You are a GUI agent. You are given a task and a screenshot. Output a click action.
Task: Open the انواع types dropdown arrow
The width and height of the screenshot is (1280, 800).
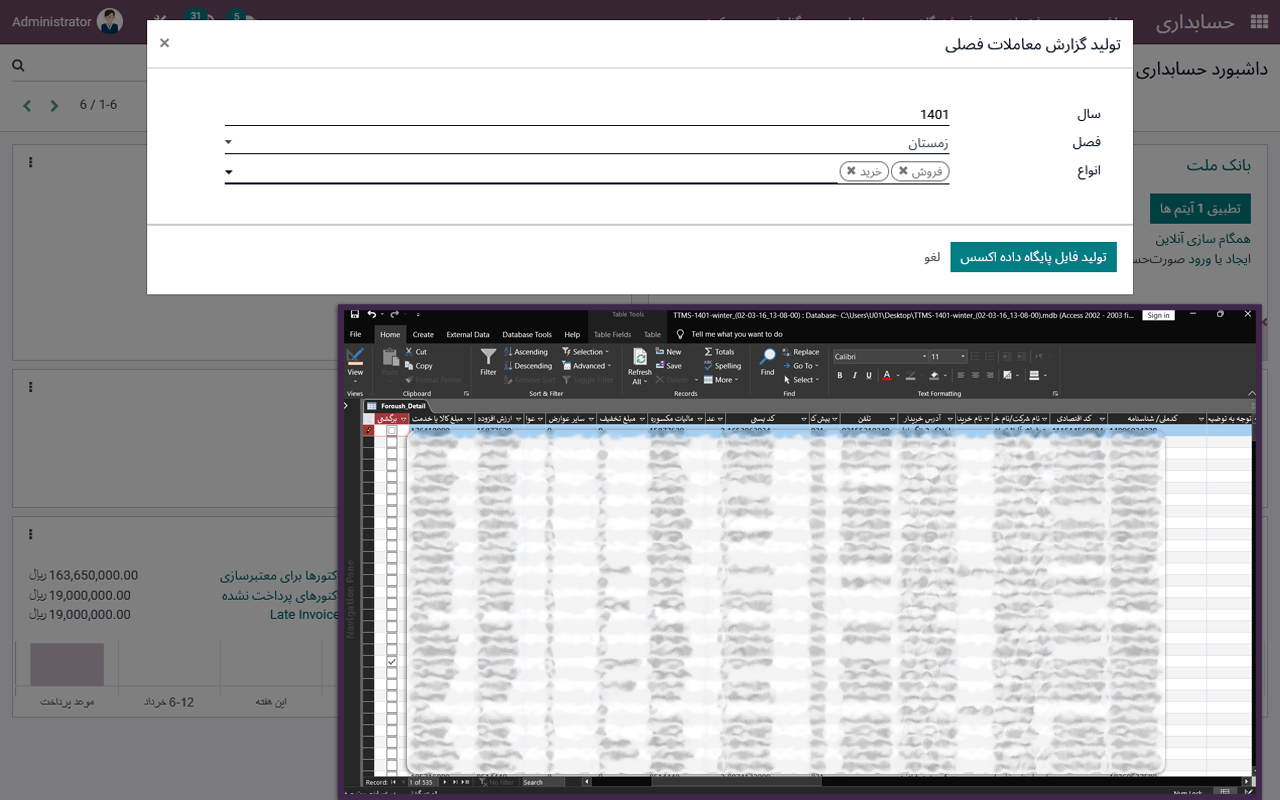(x=229, y=171)
